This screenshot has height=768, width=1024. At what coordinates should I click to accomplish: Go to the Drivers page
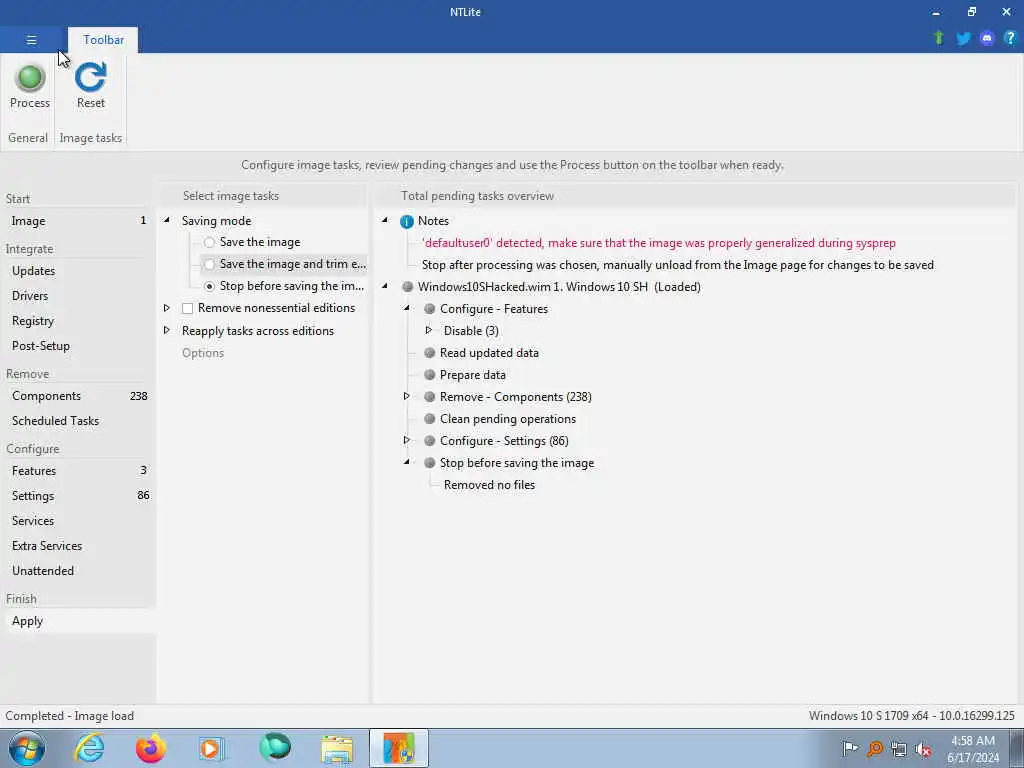point(78,296)
